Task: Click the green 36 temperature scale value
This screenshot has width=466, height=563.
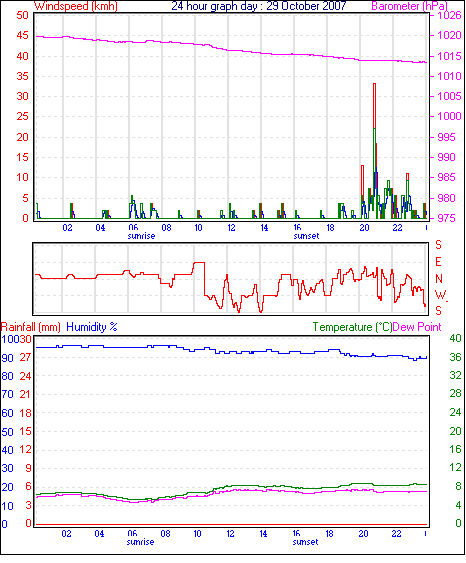Action: [456, 357]
